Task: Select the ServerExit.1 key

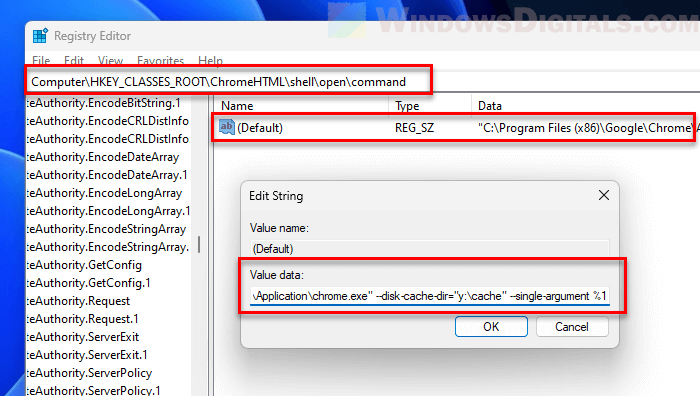Action: [87, 355]
